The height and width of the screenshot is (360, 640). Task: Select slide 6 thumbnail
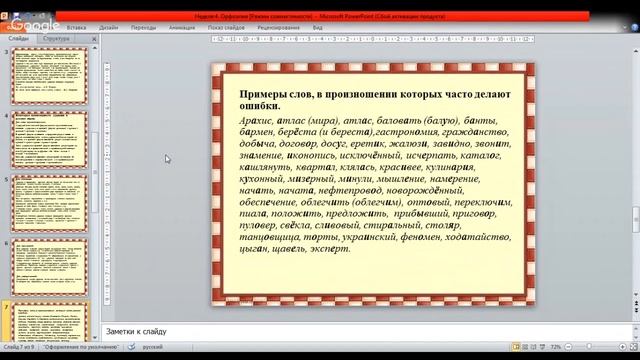pyautogui.click(x=49, y=267)
